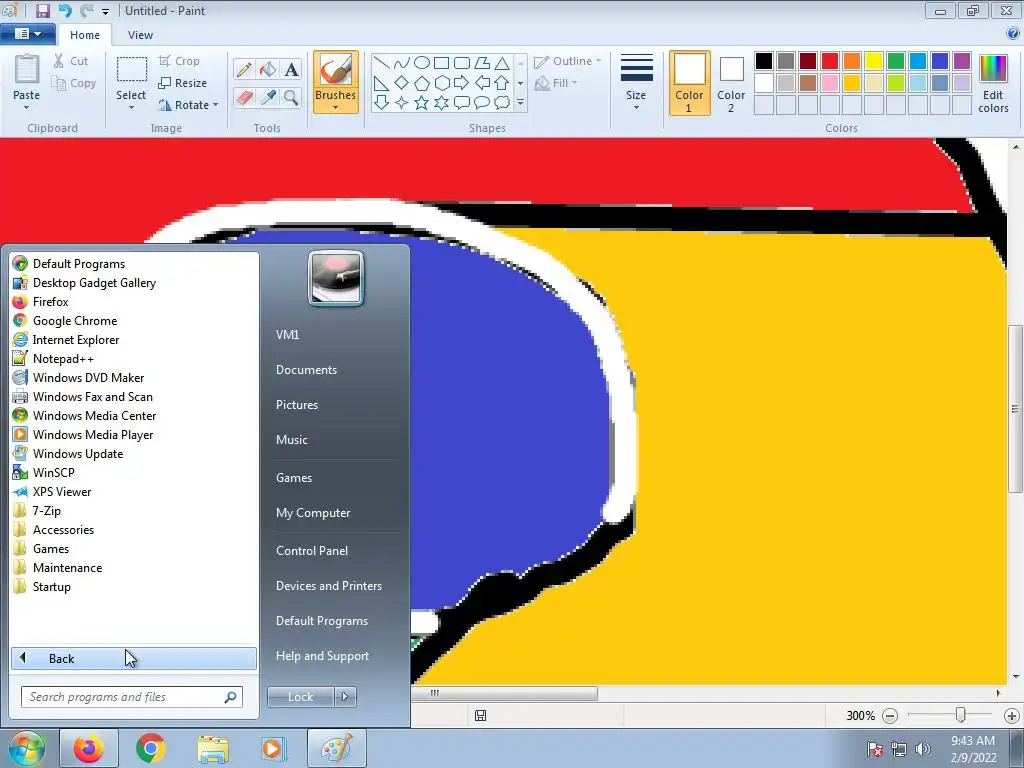Open Devices and Printers in Start menu

(x=329, y=586)
